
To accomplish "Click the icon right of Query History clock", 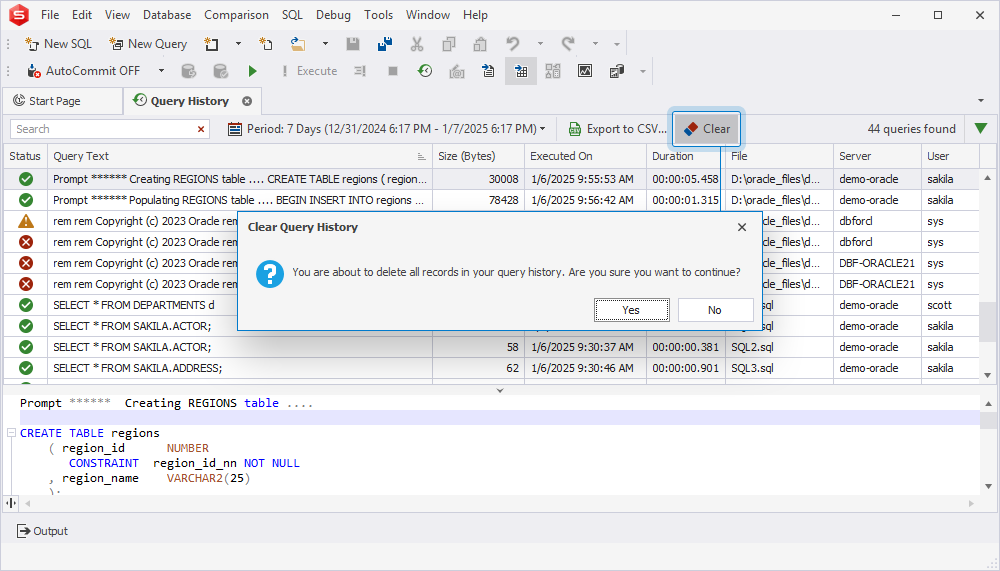I will click(457, 71).
